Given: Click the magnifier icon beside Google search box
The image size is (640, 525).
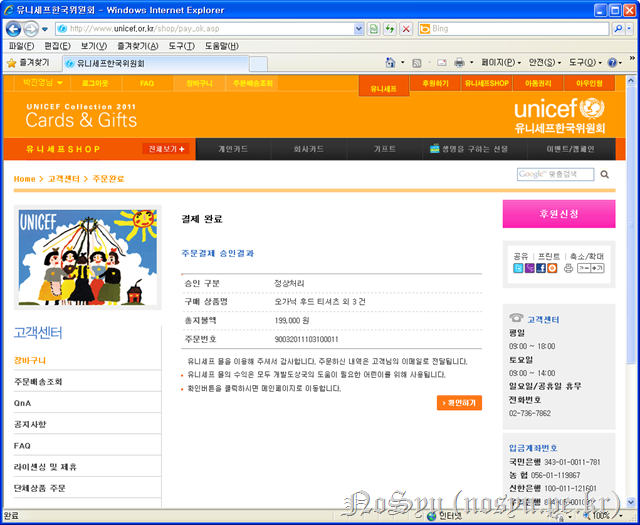Looking at the screenshot, I should coord(605,175).
